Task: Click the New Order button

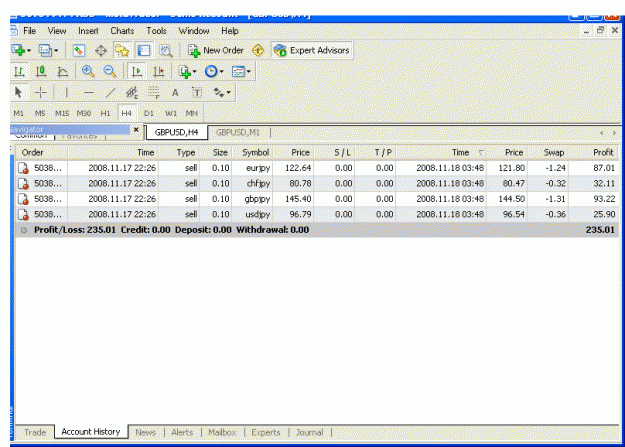Action: point(216,51)
